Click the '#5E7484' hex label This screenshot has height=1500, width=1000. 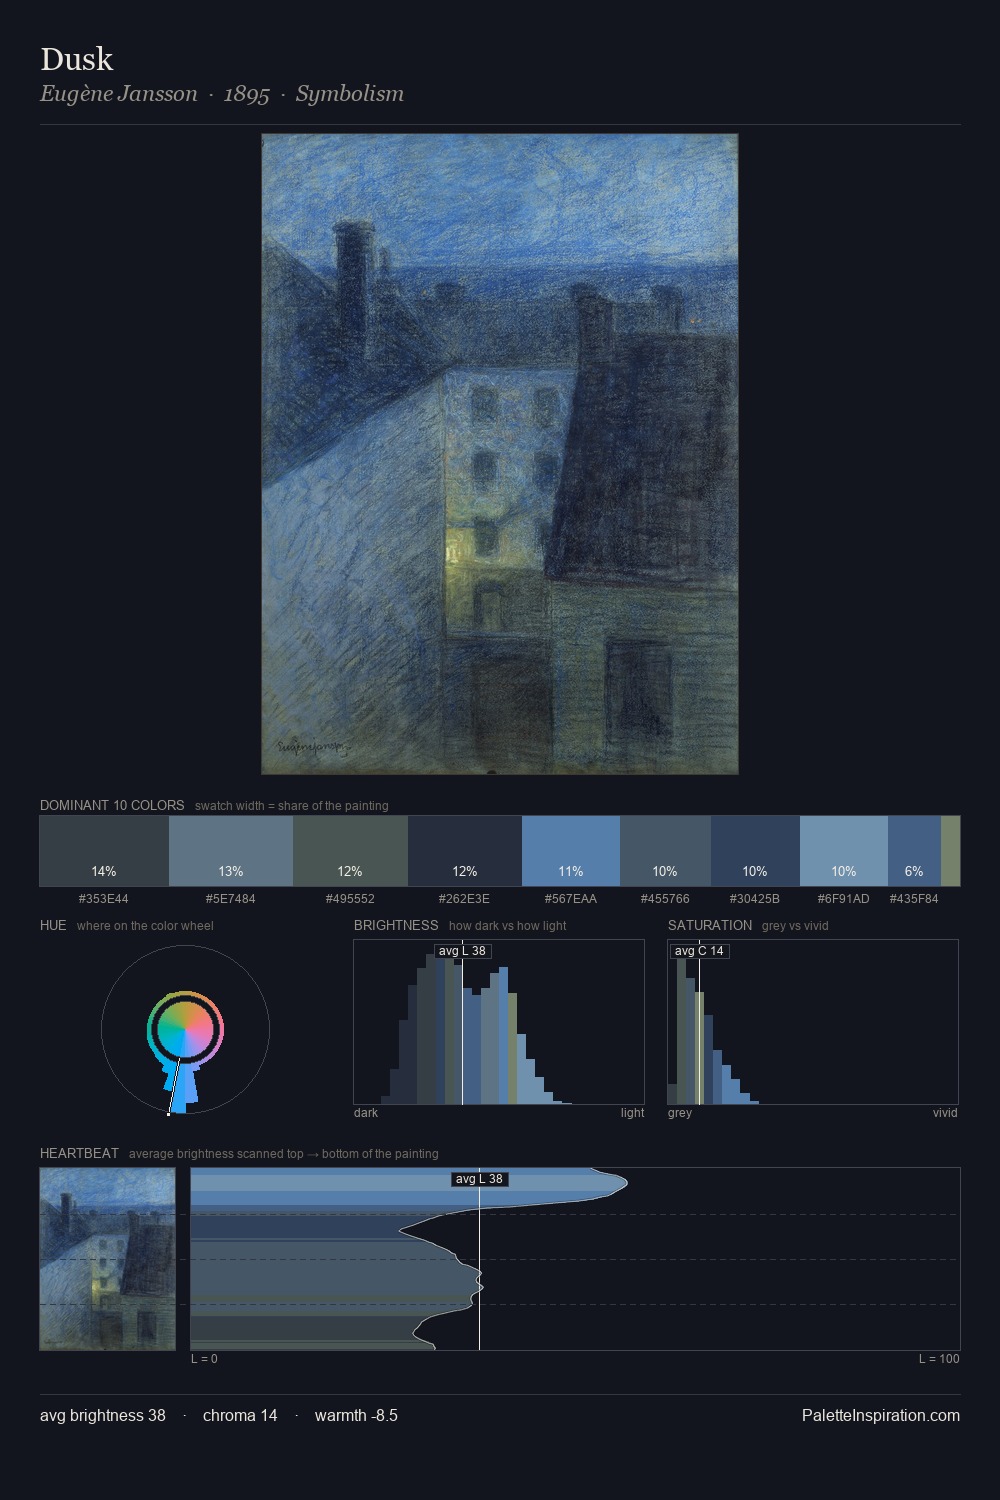(x=231, y=898)
